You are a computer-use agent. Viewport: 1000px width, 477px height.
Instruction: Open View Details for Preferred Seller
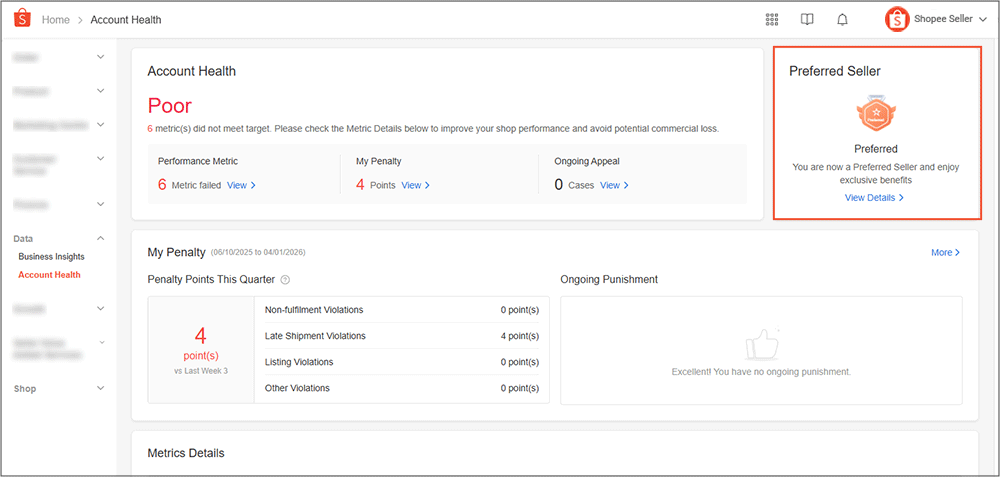point(874,198)
